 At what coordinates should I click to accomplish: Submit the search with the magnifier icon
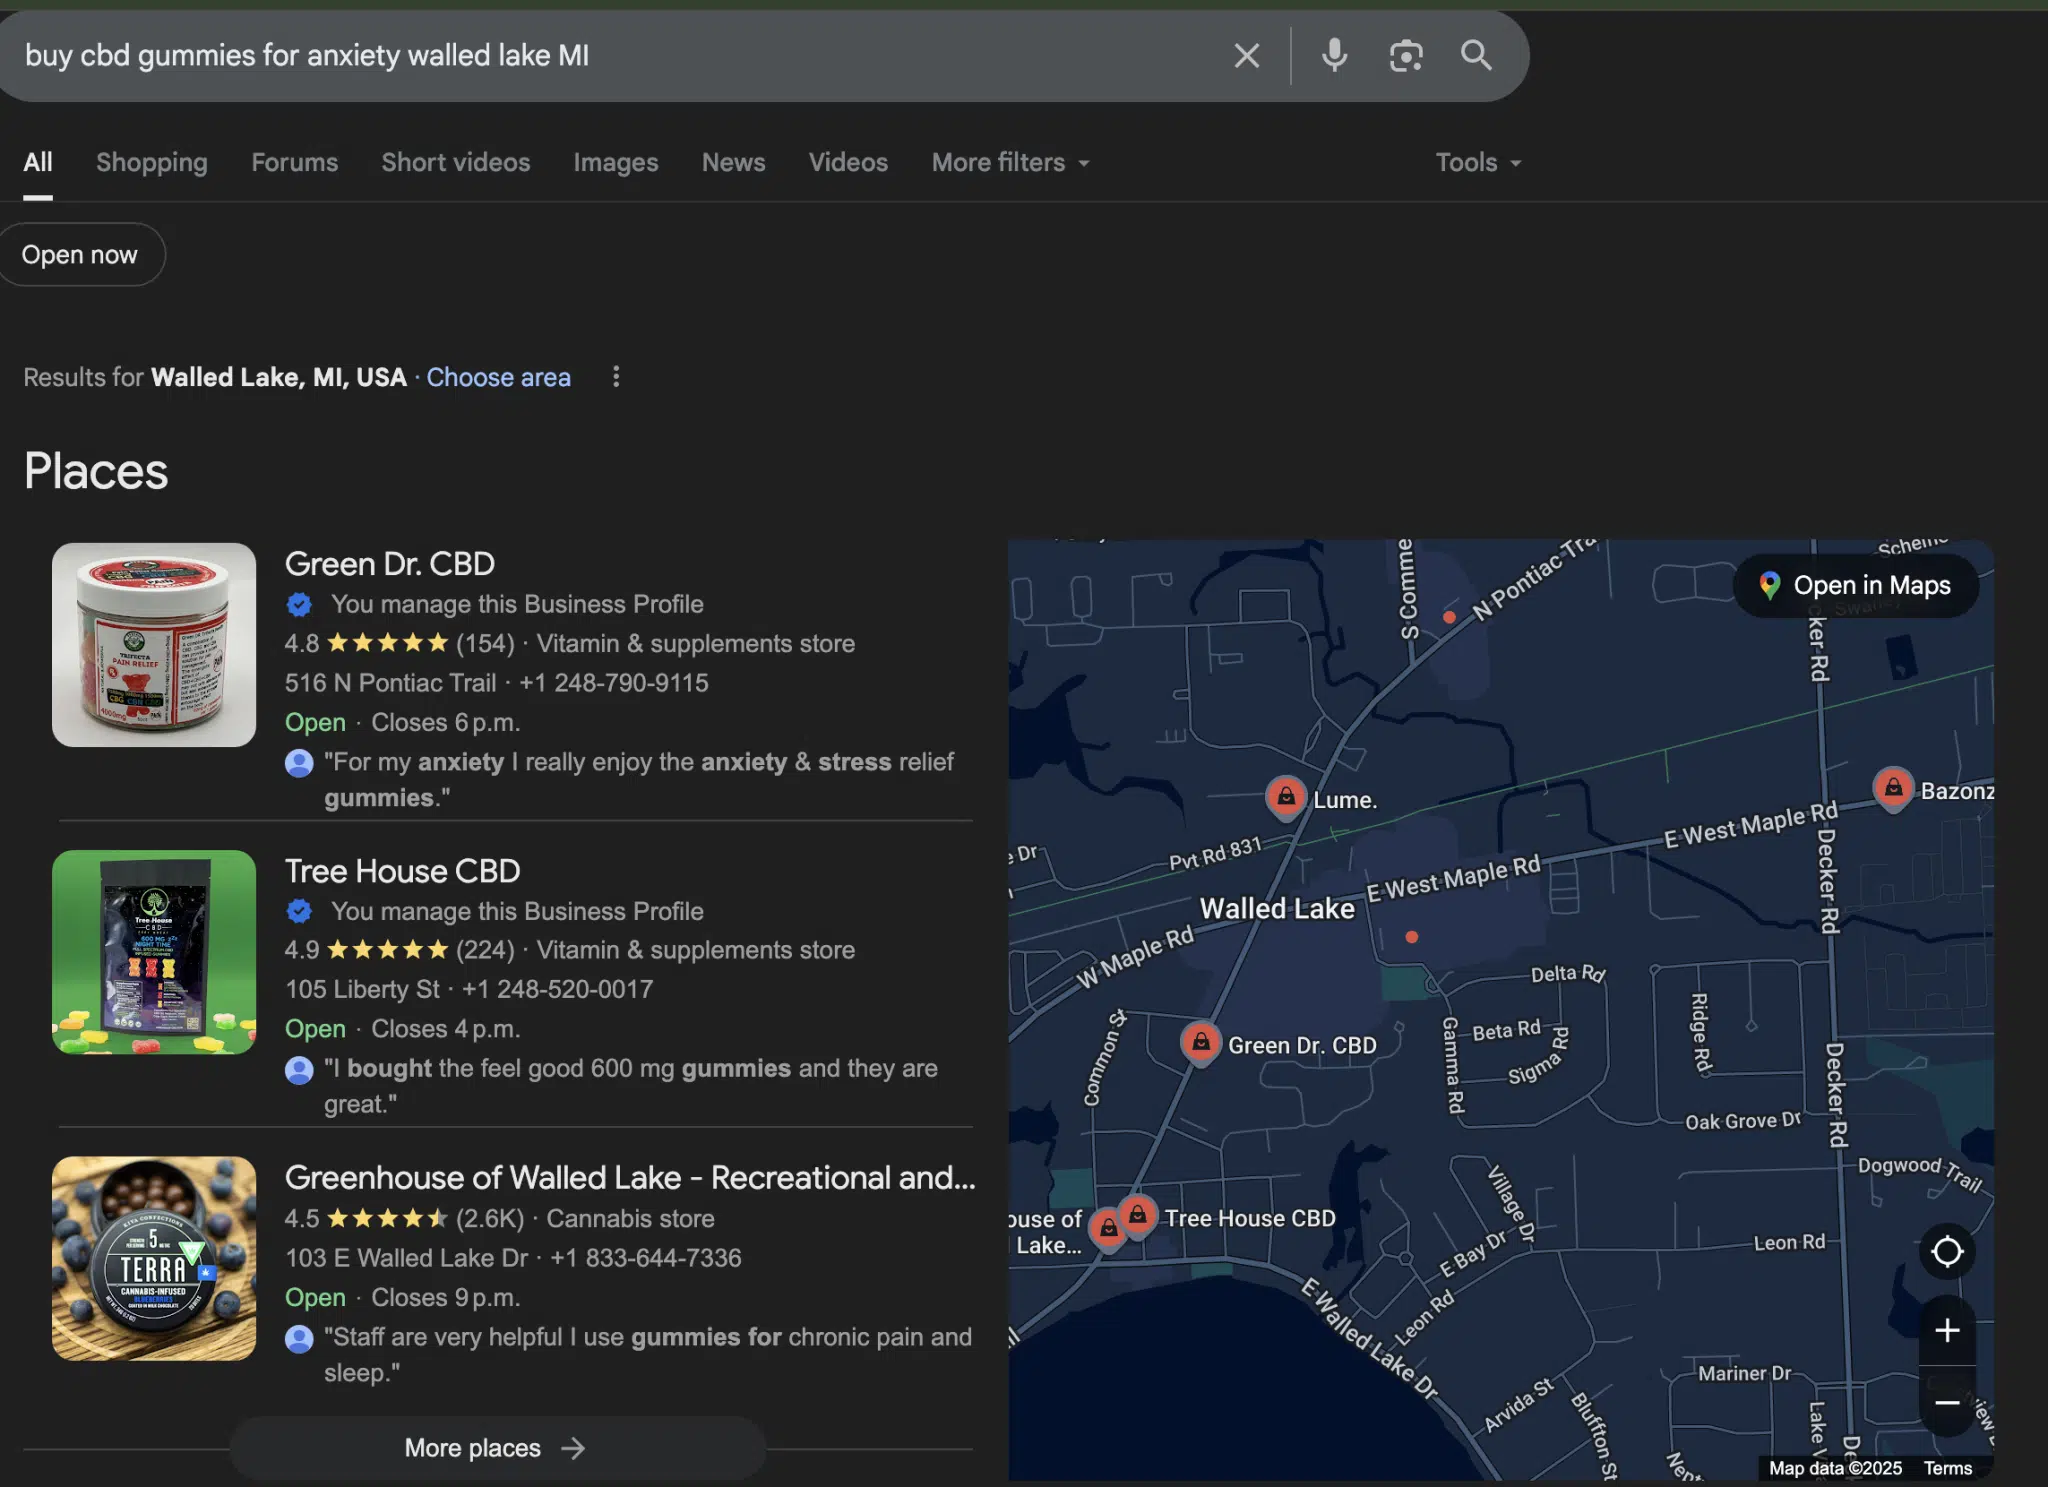point(1476,56)
